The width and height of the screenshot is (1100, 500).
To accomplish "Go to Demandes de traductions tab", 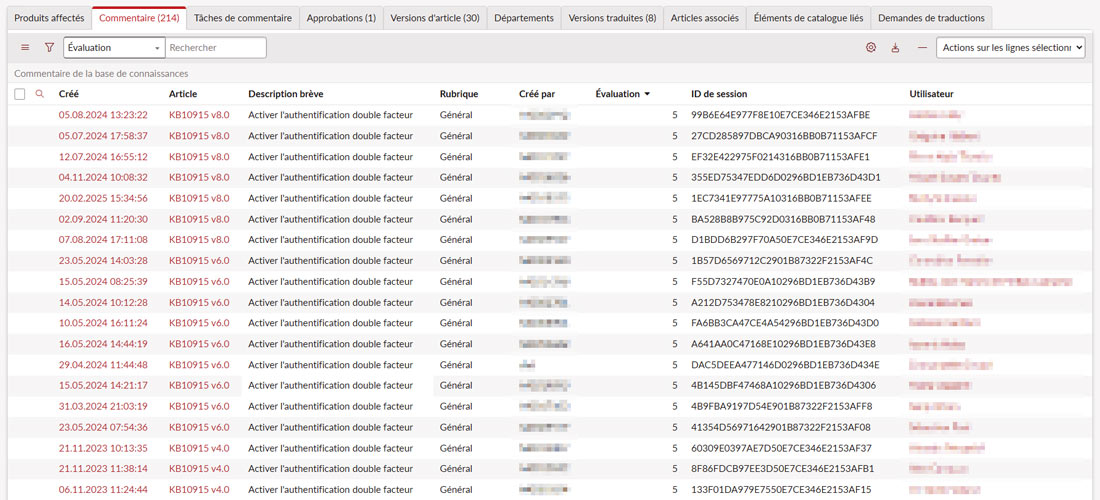I will [x=930, y=18].
